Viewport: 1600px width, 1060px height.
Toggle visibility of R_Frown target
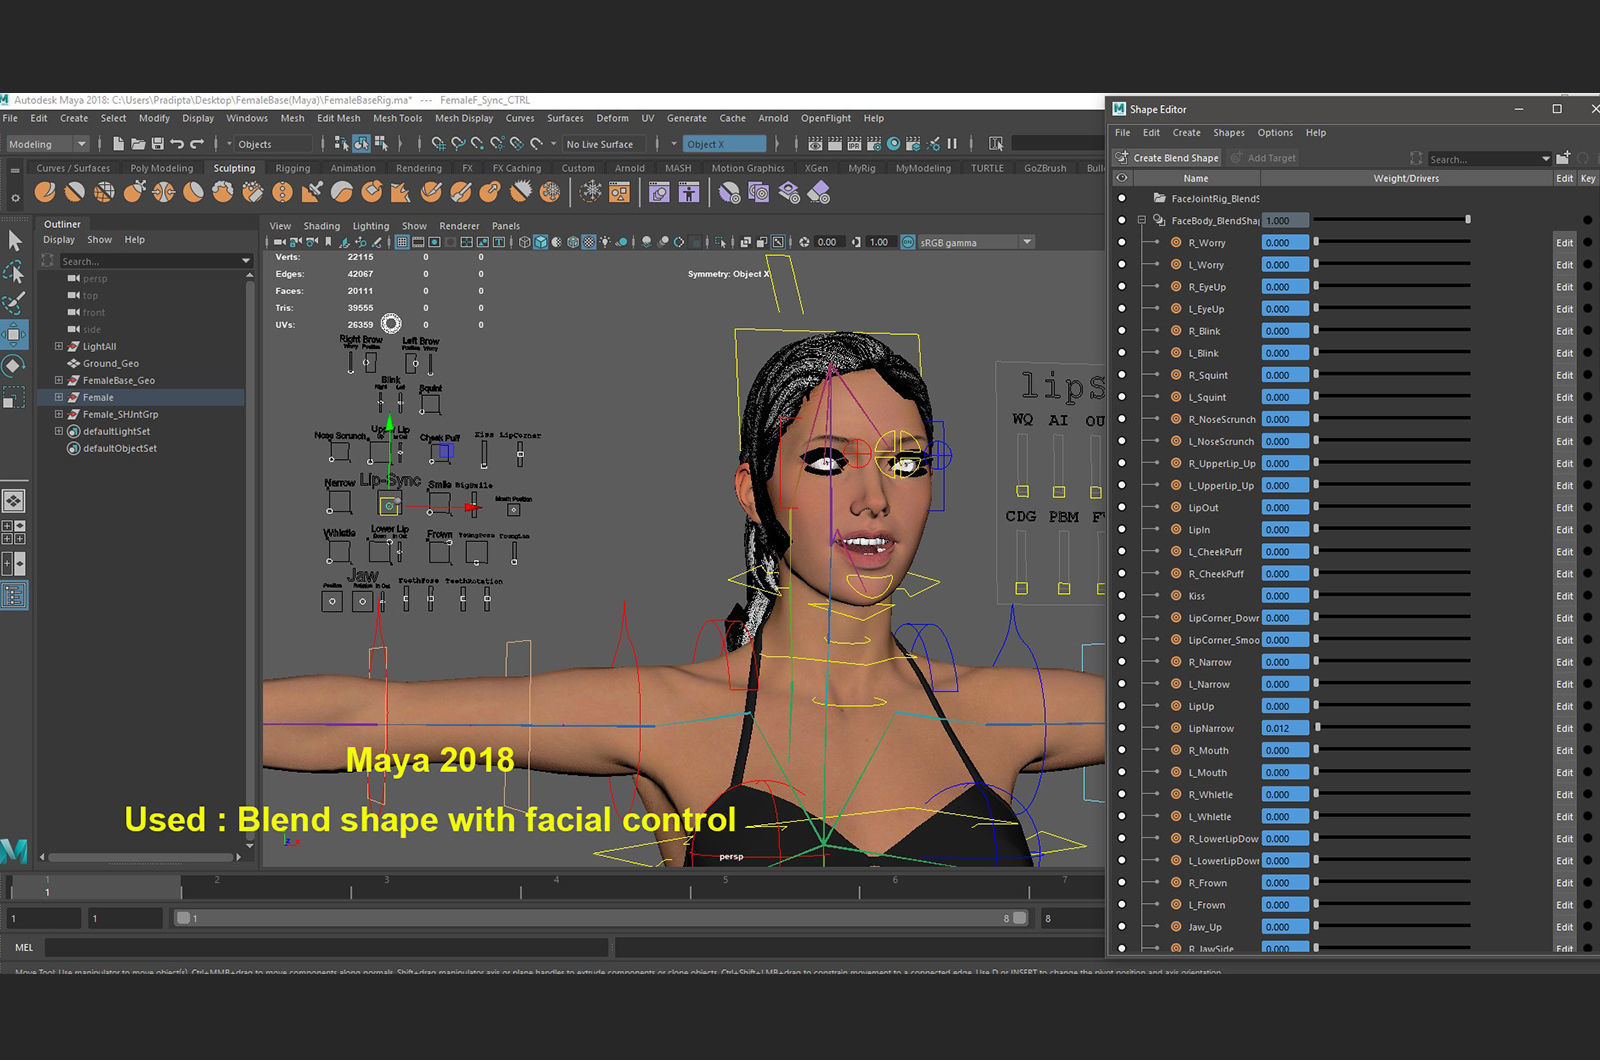pyautogui.click(x=1121, y=882)
